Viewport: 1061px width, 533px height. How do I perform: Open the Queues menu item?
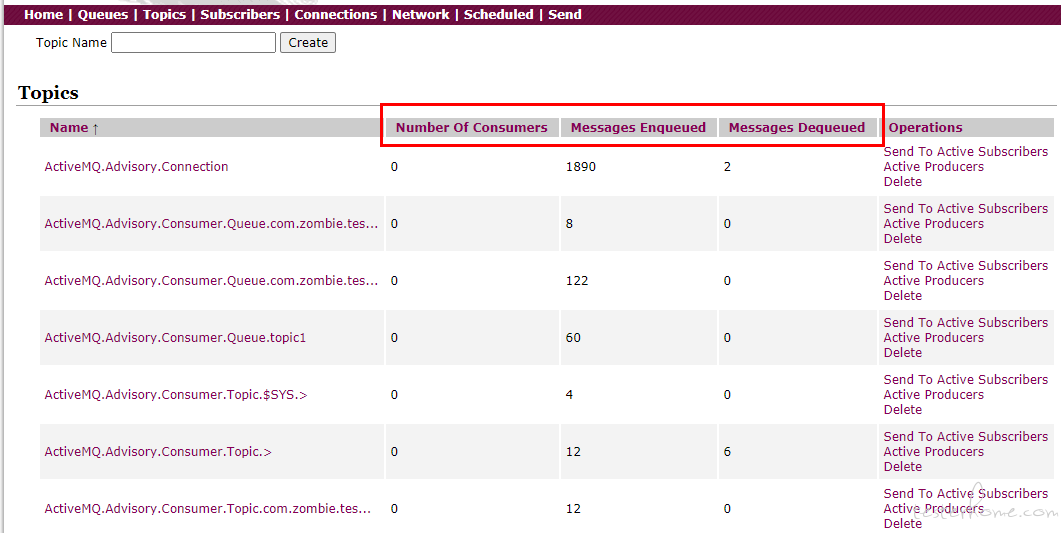[103, 14]
